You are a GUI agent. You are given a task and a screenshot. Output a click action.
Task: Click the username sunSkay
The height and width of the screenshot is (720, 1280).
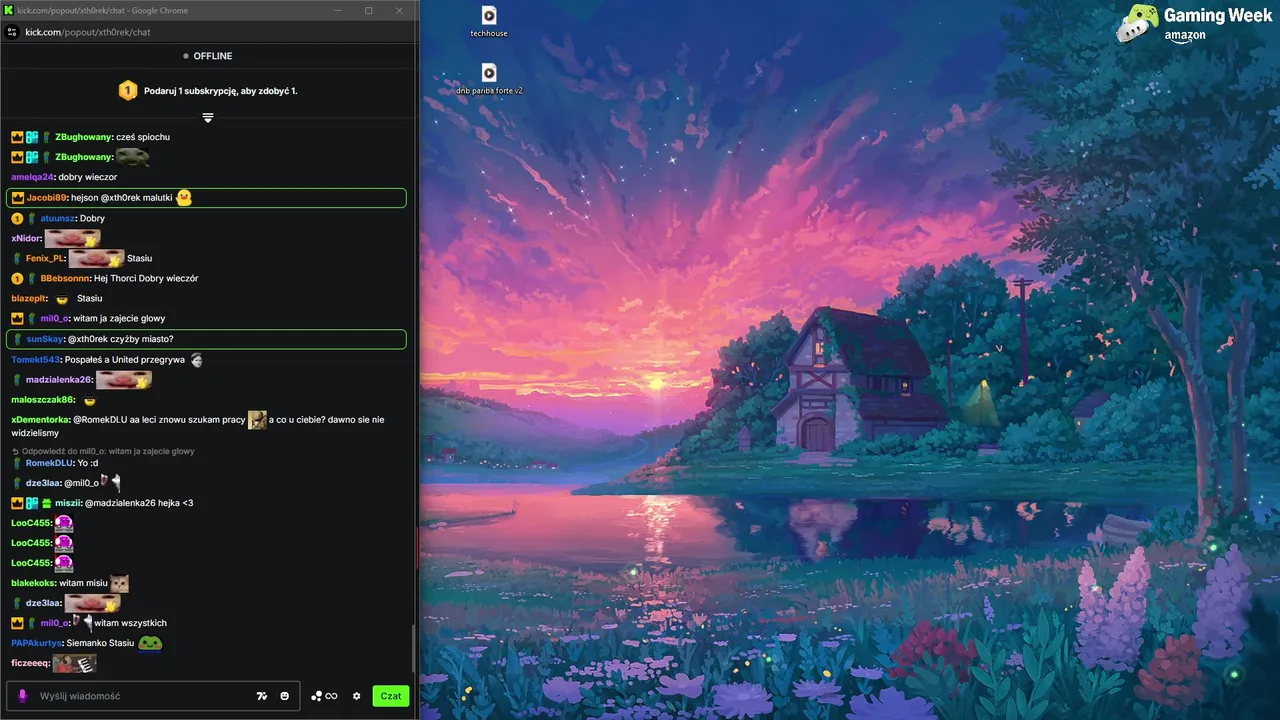45,339
